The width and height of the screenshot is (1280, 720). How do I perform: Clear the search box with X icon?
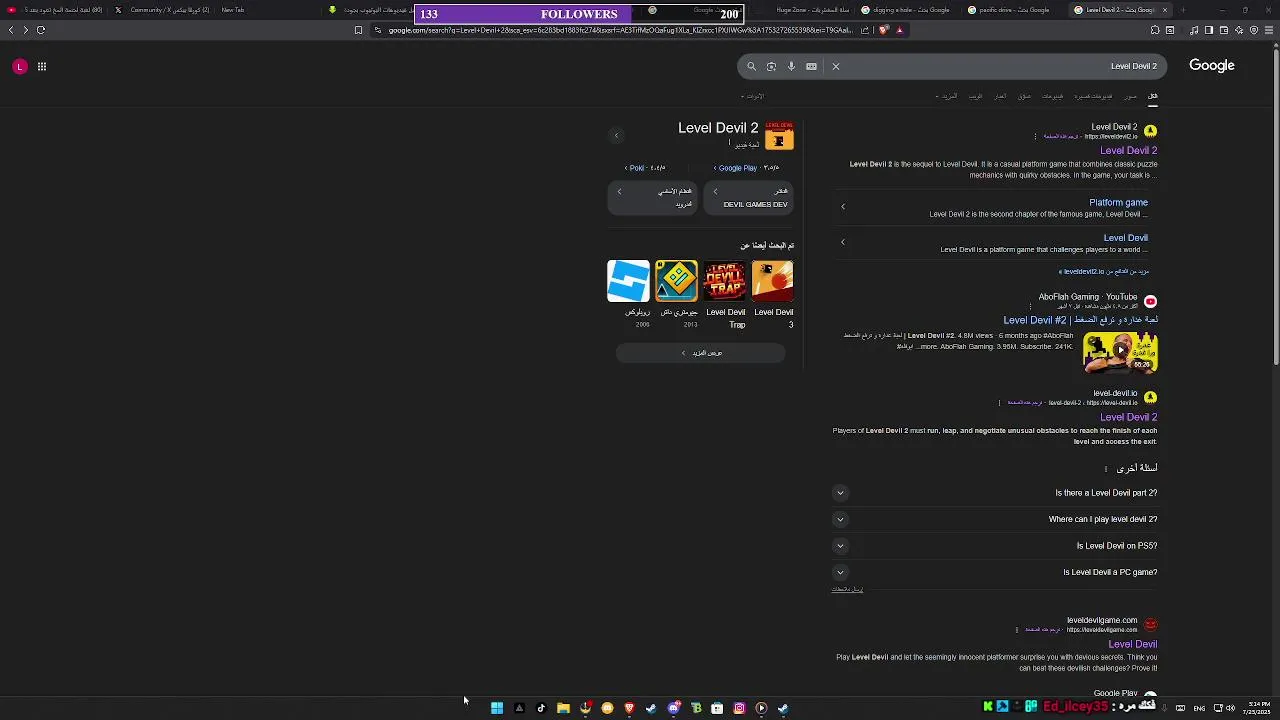[x=836, y=67]
